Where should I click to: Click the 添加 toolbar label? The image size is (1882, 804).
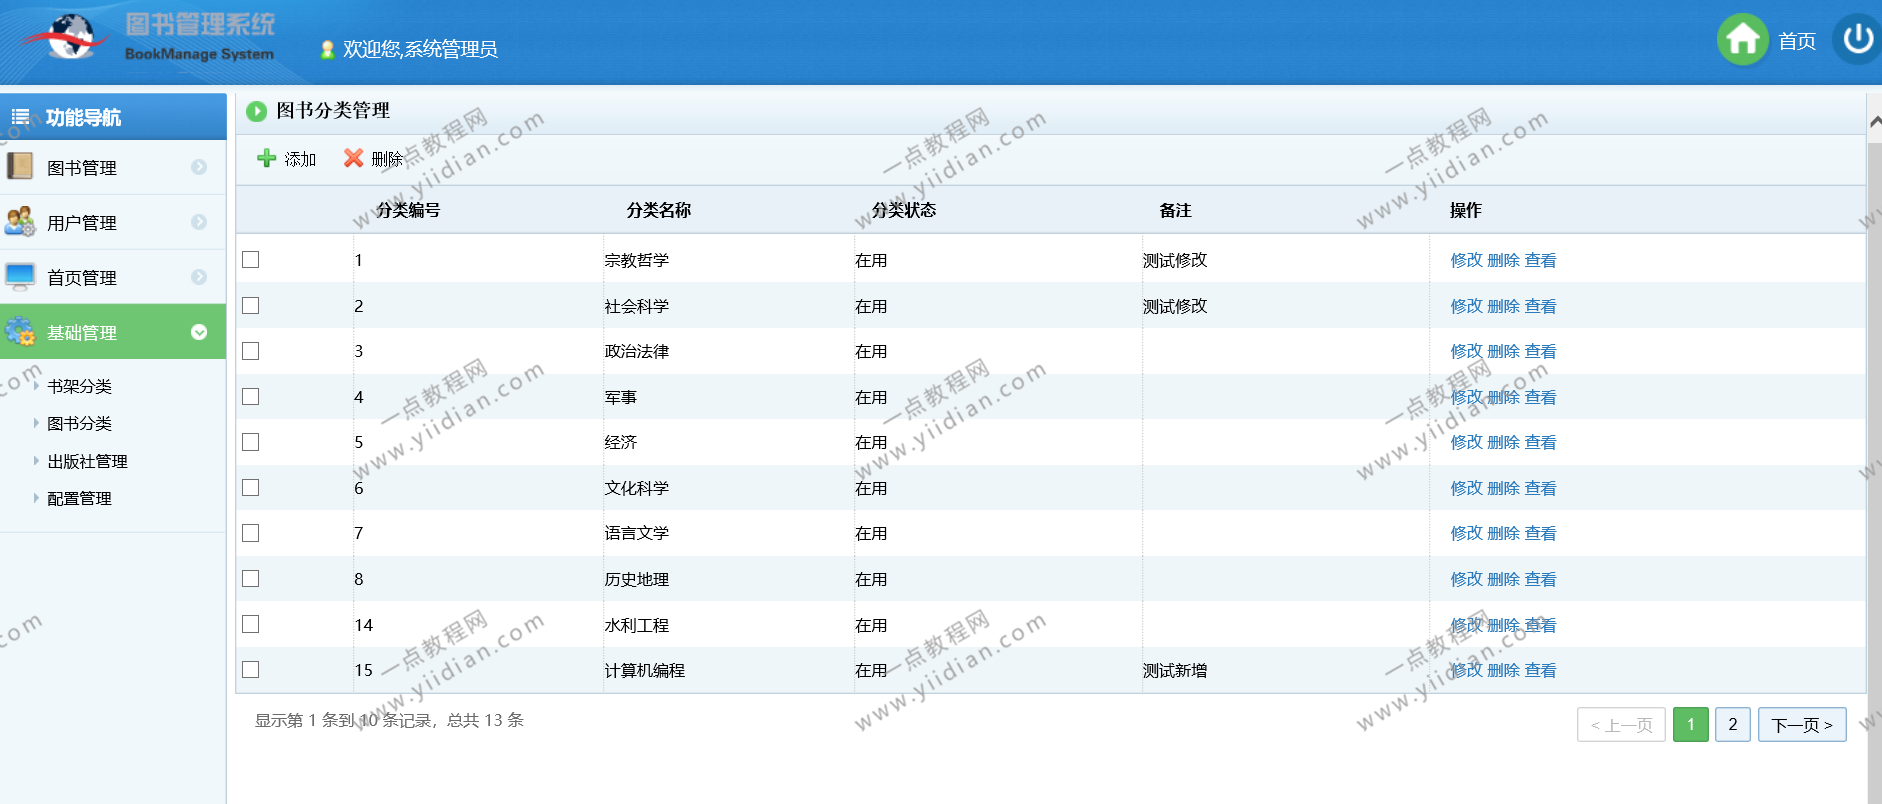click(x=300, y=159)
